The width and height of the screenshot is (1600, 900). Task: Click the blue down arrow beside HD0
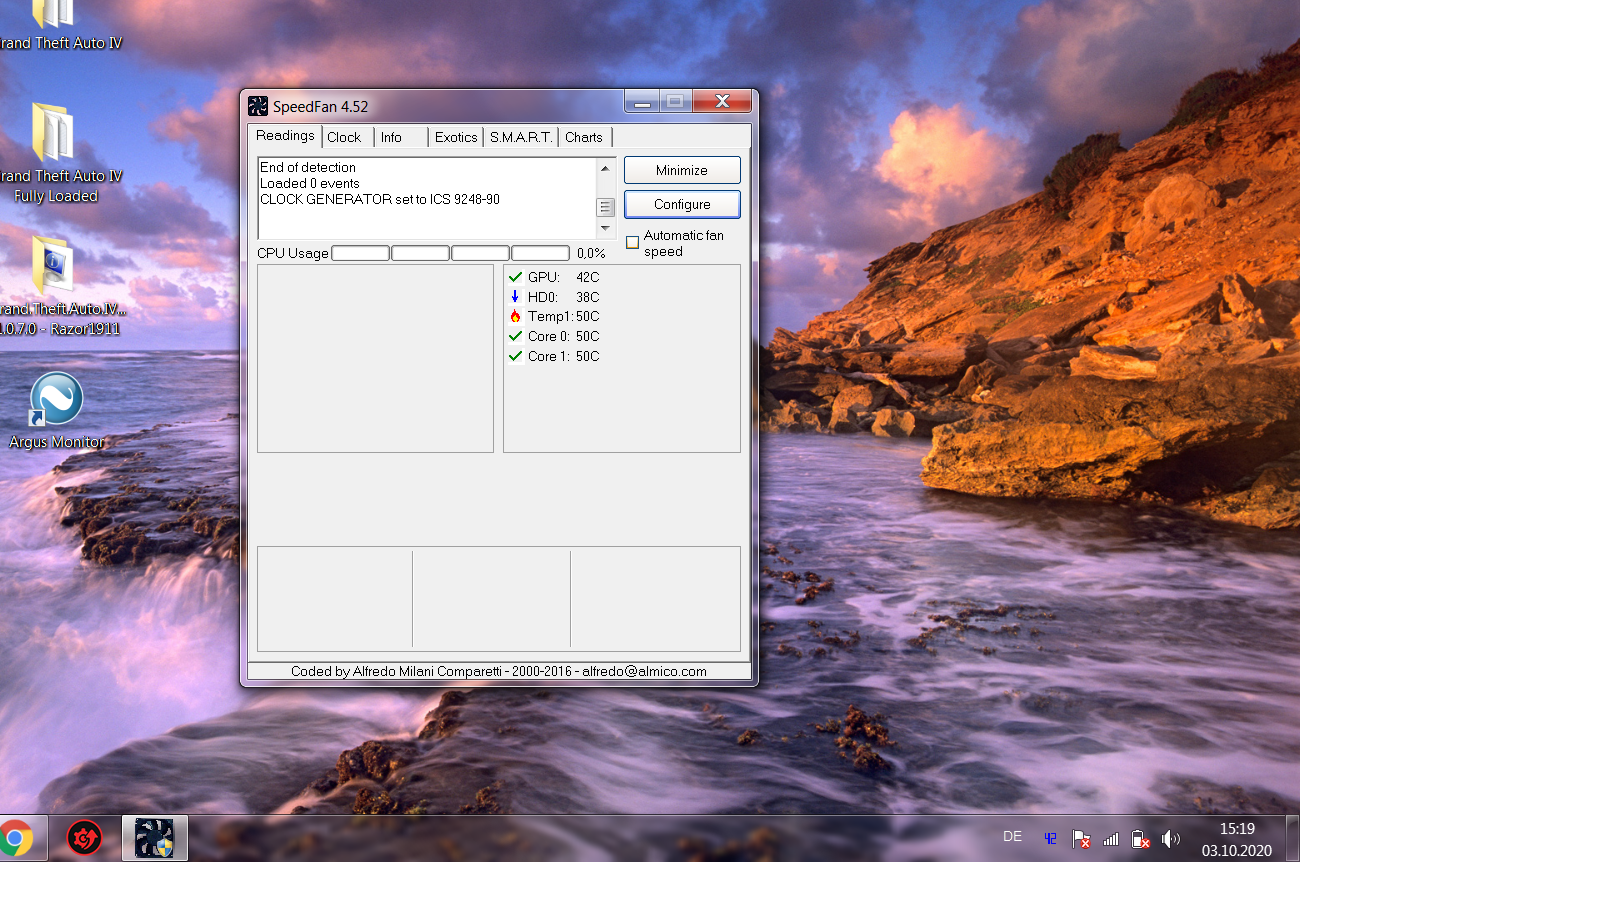pos(515,297)
